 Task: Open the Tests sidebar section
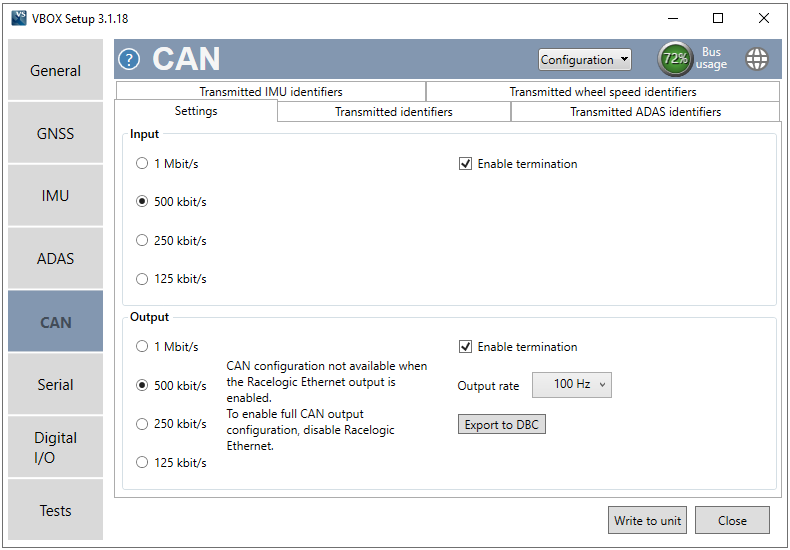coord(55,510)
